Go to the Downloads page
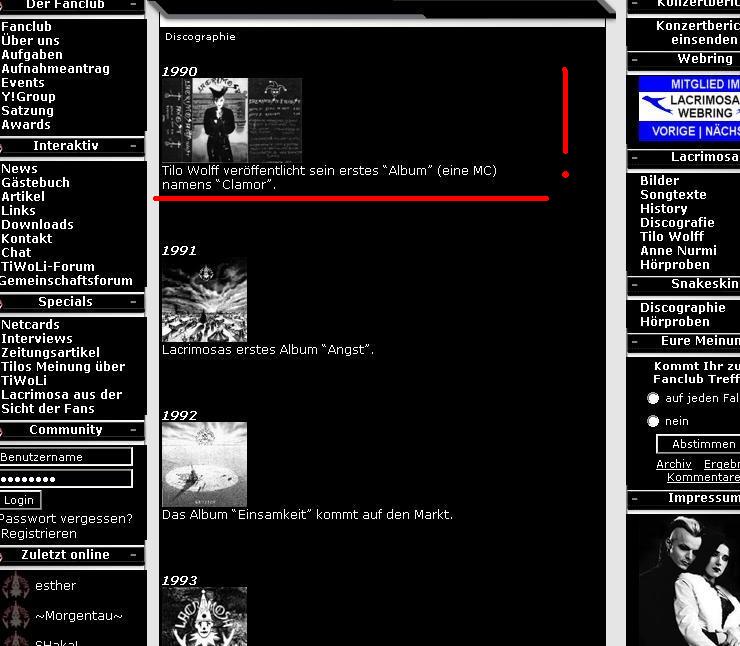This screenshot has width=740, height=646. point(37,225)
